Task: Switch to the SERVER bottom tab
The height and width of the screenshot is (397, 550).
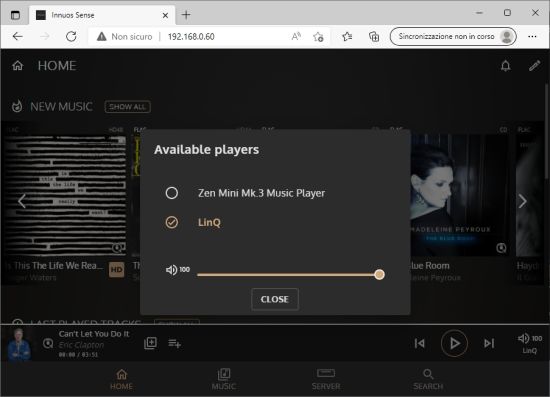Action: pyautogui.click(x=326, y=379)
